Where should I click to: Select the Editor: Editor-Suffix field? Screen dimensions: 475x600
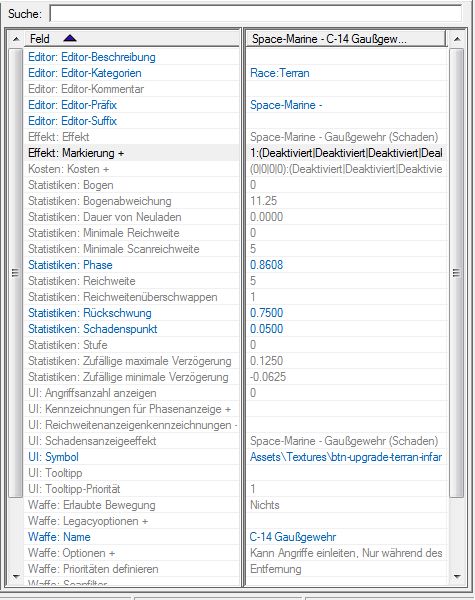132,121
